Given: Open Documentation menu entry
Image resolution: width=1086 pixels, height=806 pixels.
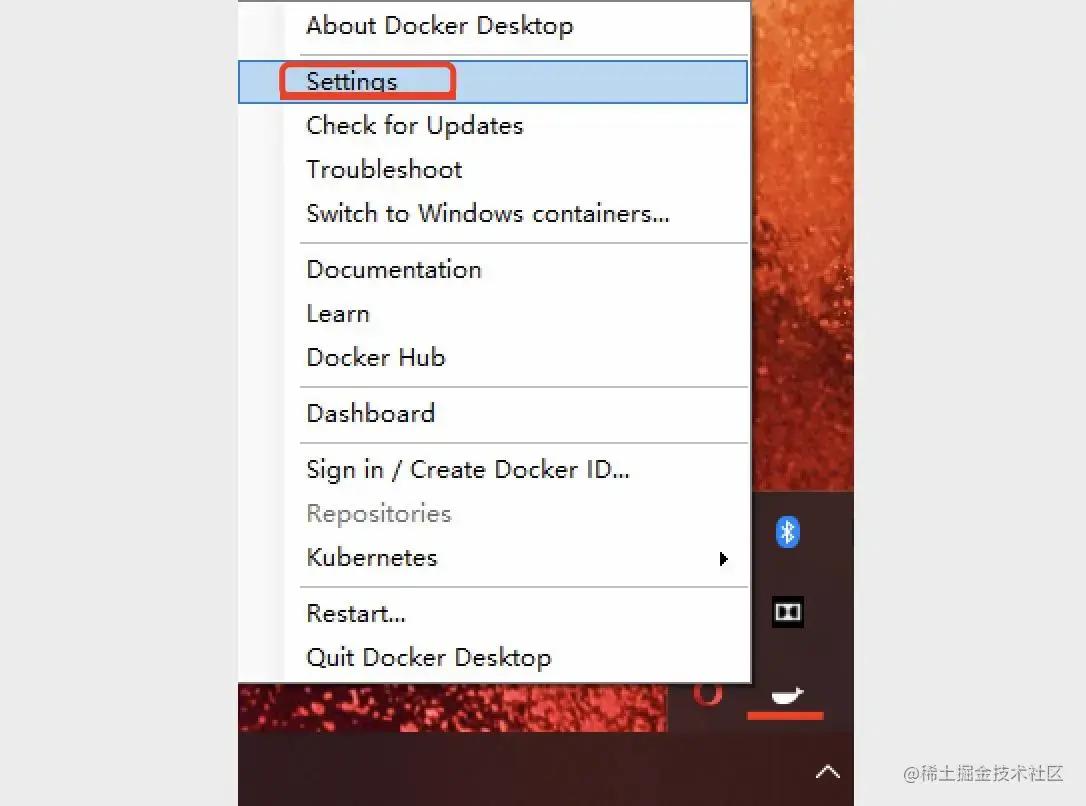Looking at the screenshot, I should tap(492, 269).
